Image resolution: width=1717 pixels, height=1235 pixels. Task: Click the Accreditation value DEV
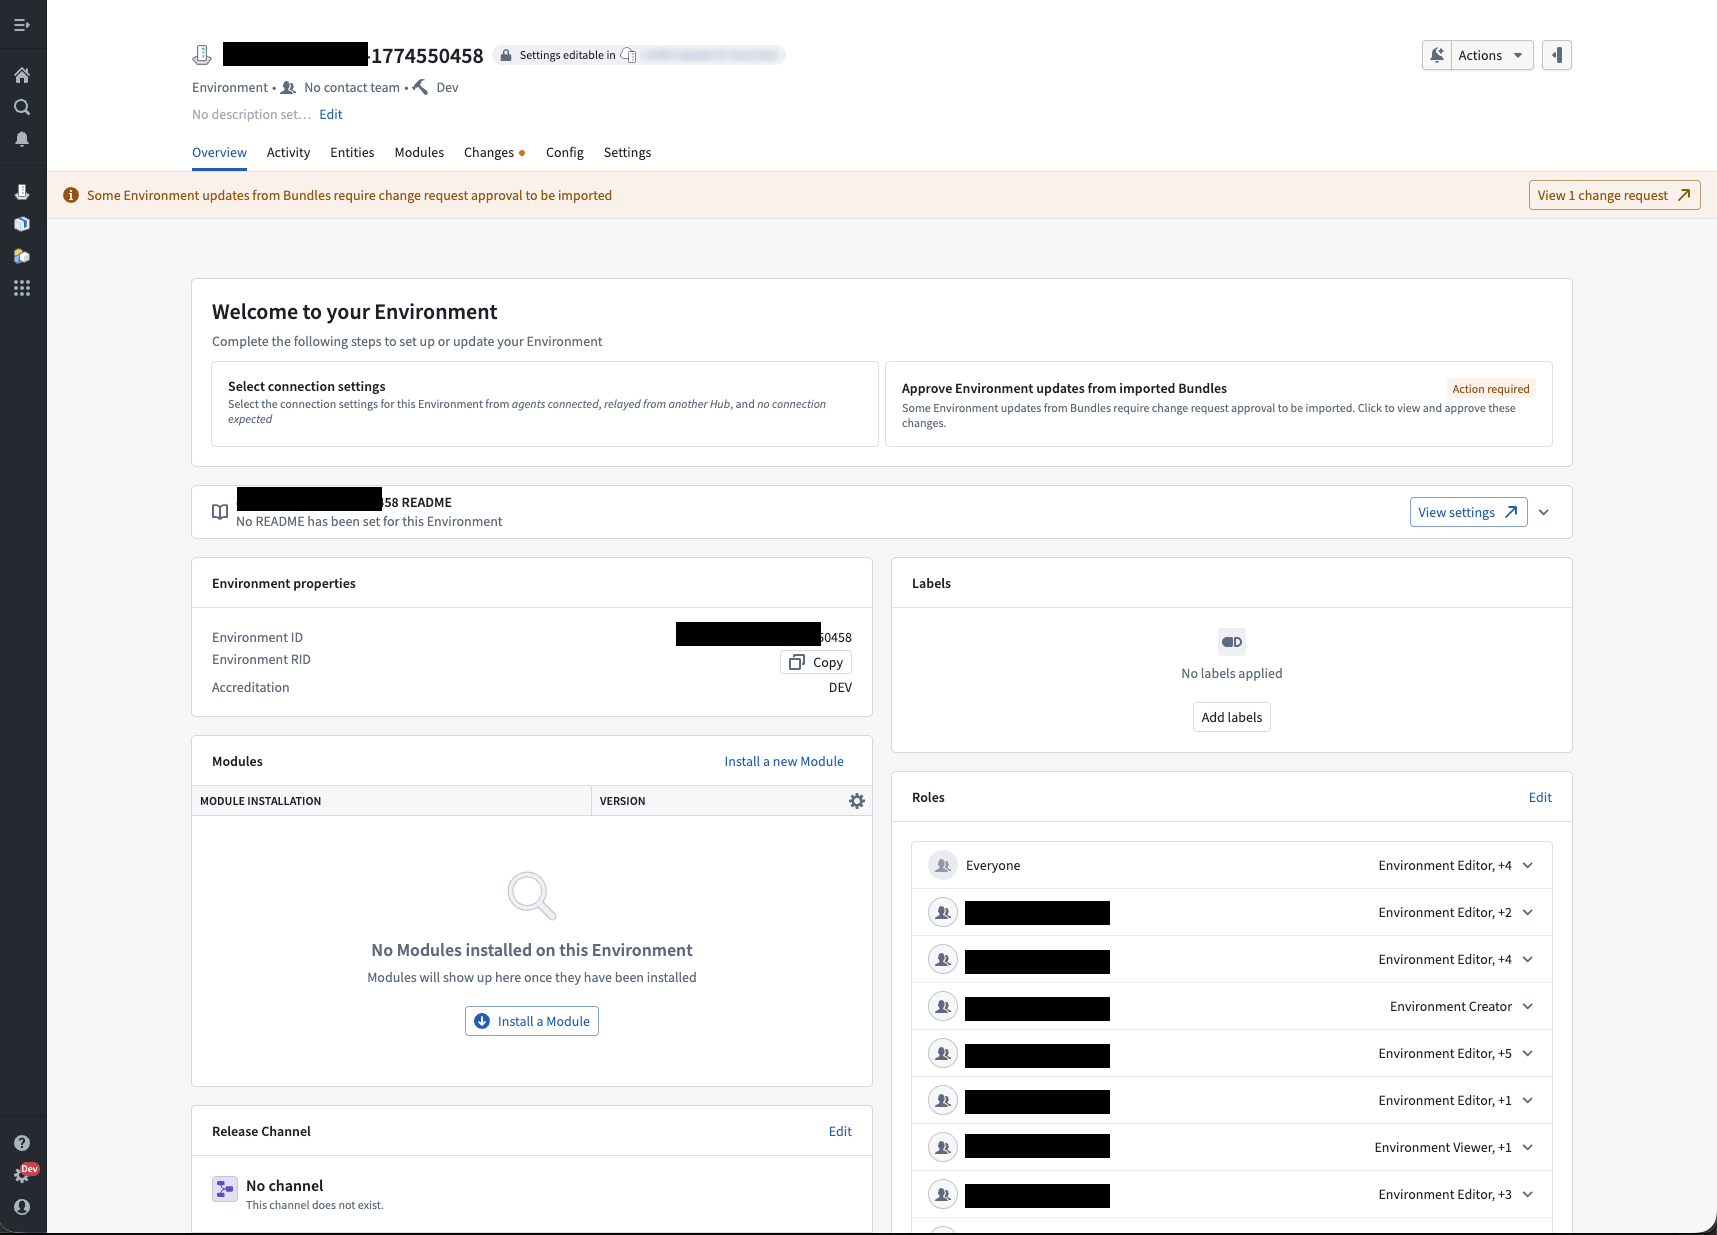[x=840, y=687]
